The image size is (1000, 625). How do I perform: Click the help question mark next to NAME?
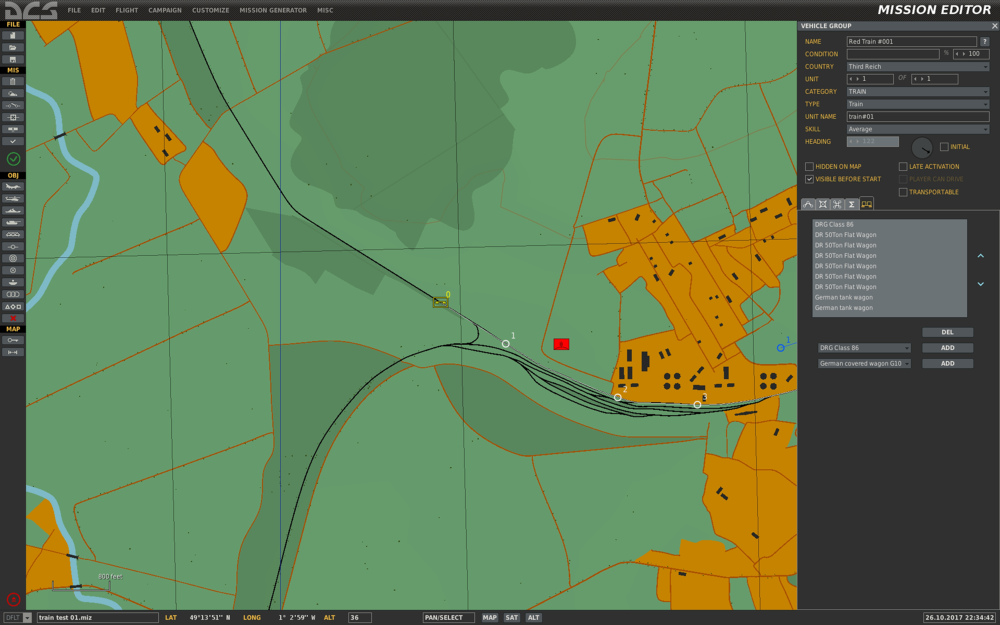click(x=985, y=41)
